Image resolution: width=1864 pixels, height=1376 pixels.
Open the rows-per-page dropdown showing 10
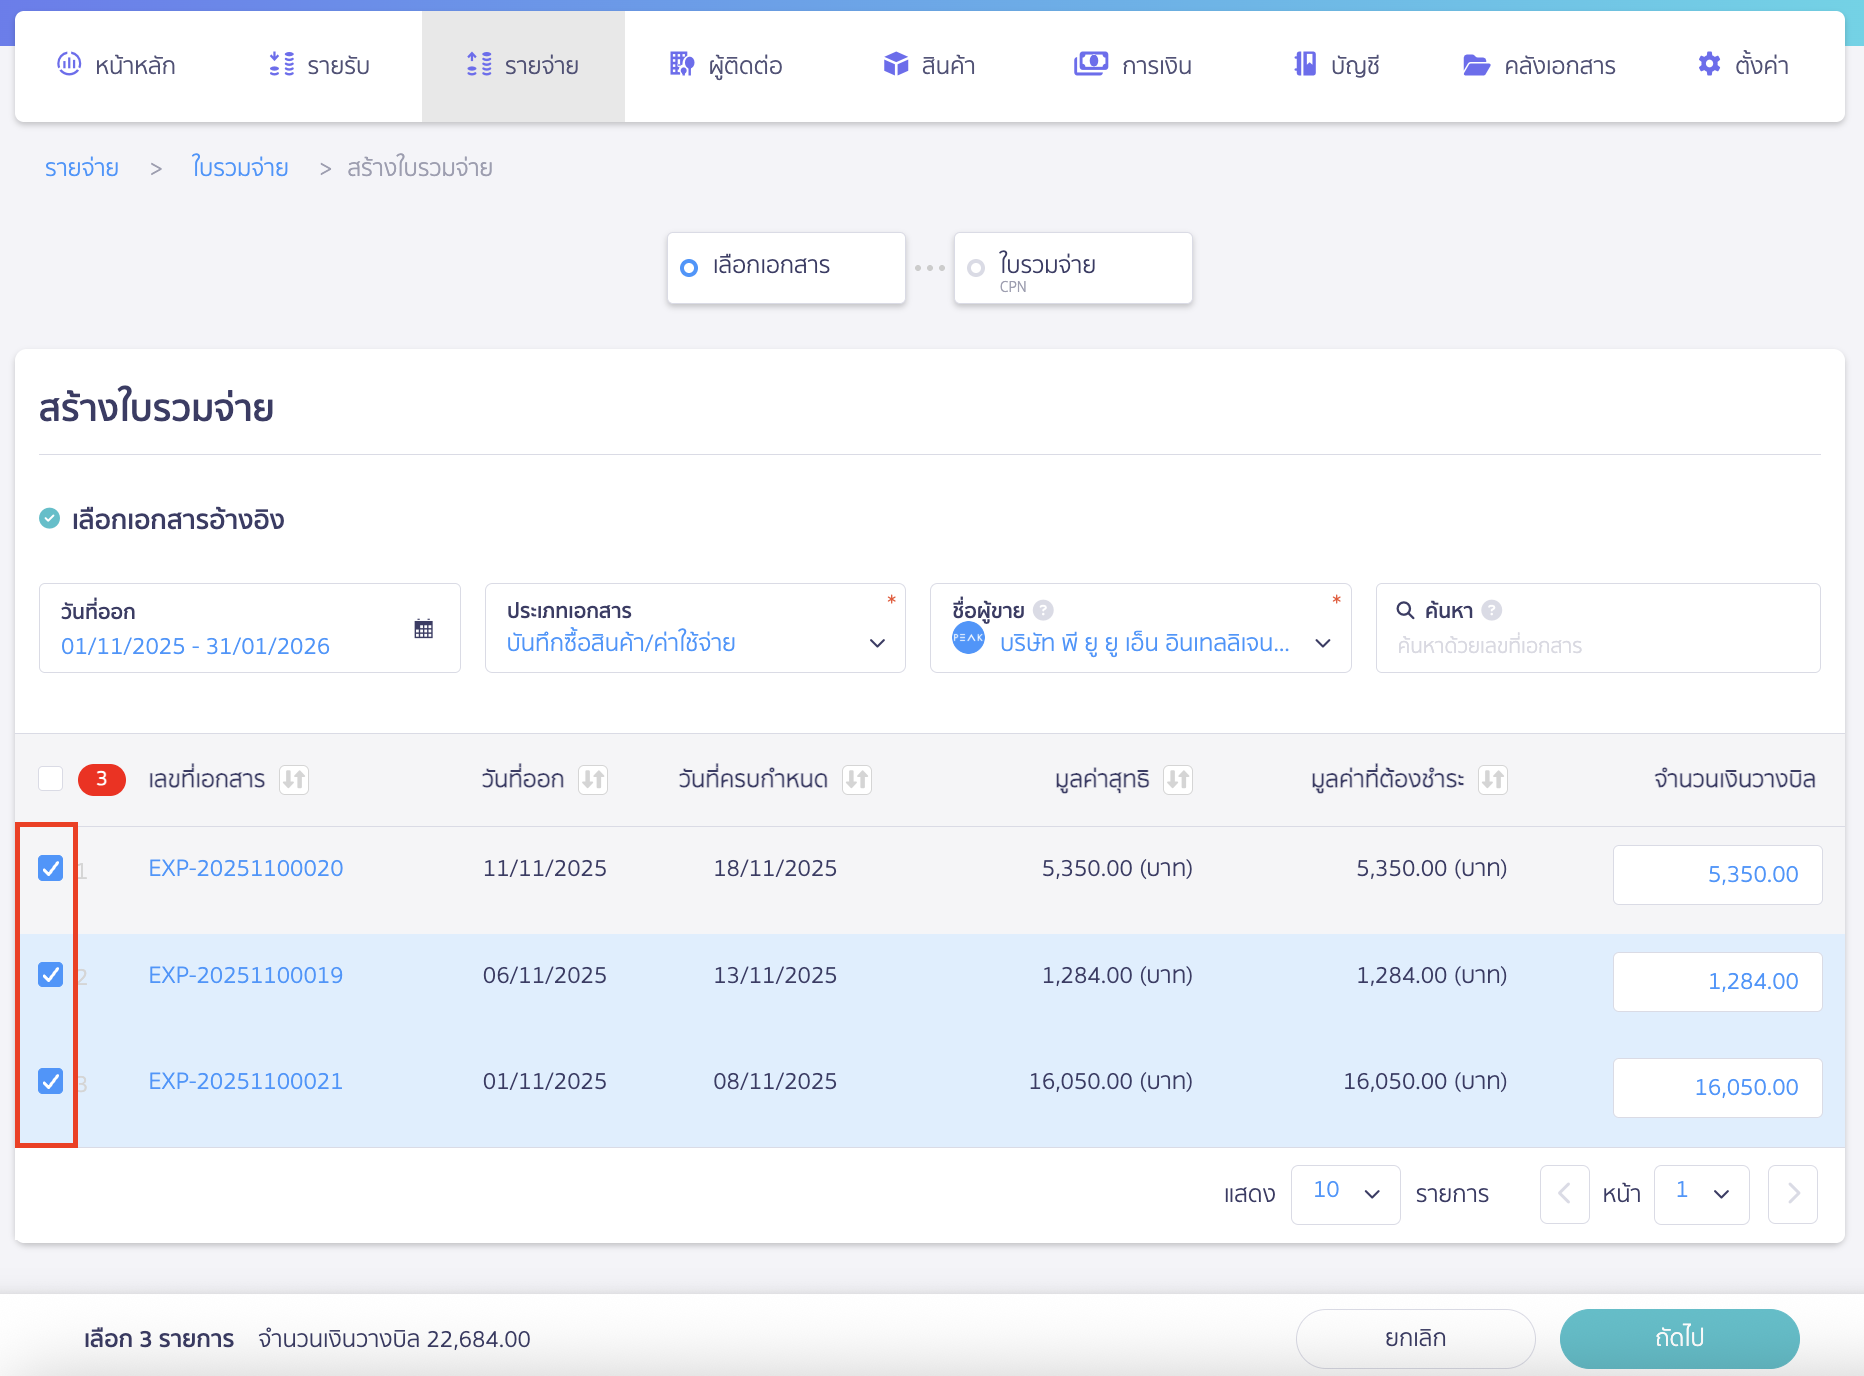pos(1345,1193)
